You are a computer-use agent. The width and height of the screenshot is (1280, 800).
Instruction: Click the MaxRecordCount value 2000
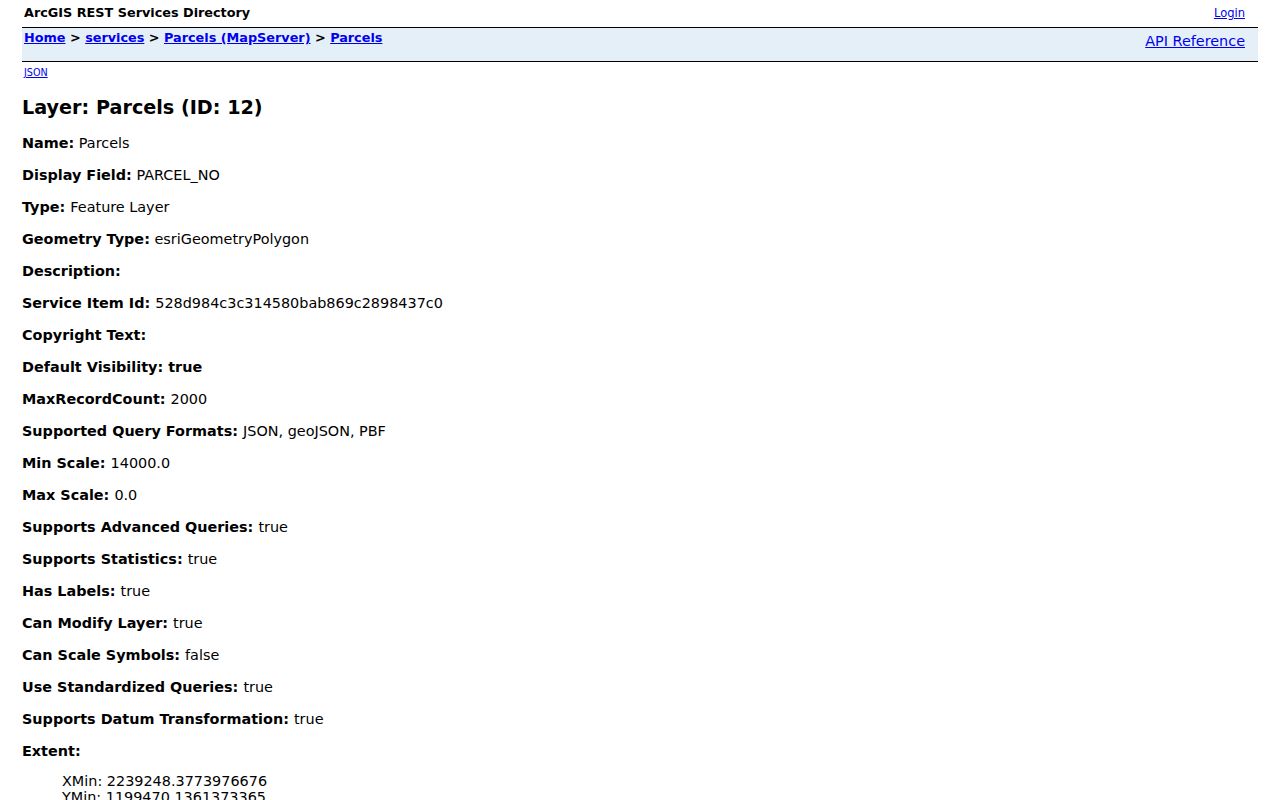189,399
